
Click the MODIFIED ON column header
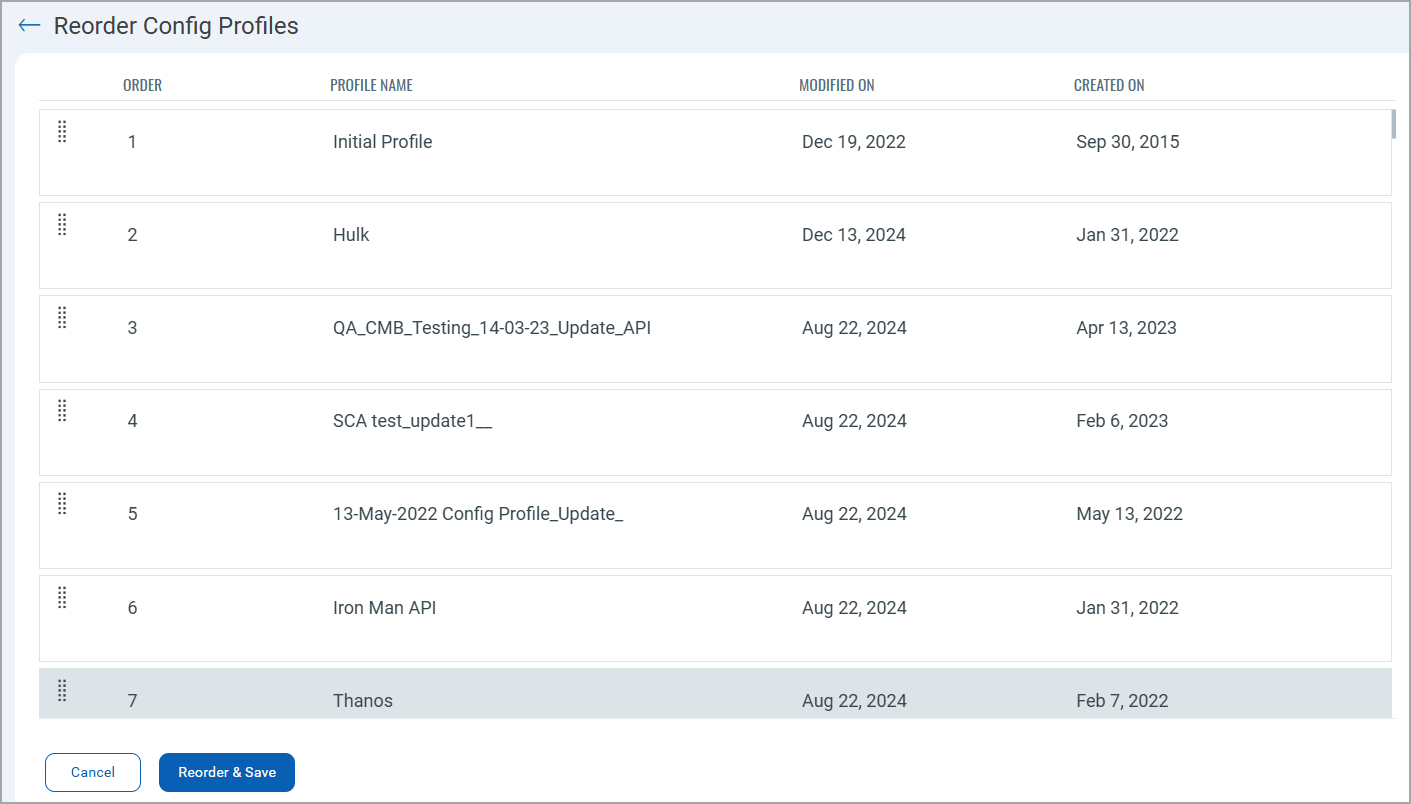pos(837,86)
